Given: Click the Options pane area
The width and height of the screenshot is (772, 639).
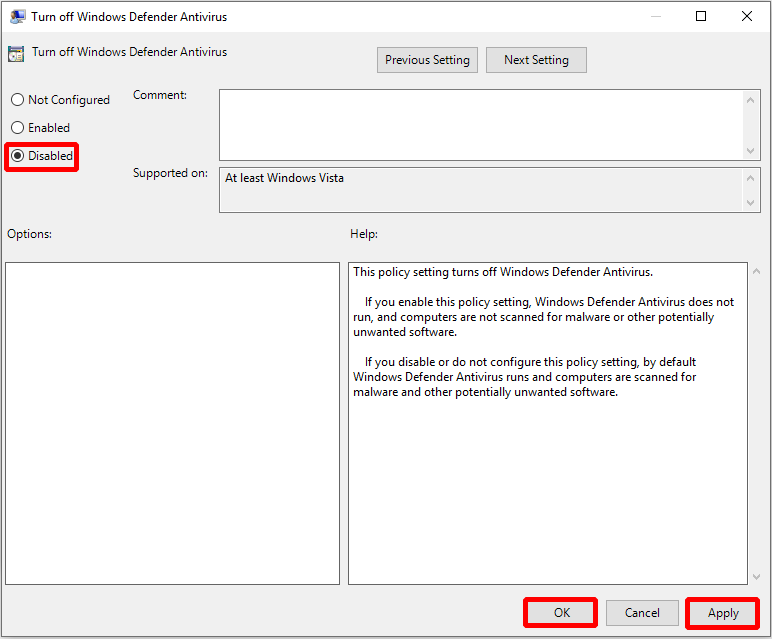Looking at the screenshot, I should pos(172,423).
